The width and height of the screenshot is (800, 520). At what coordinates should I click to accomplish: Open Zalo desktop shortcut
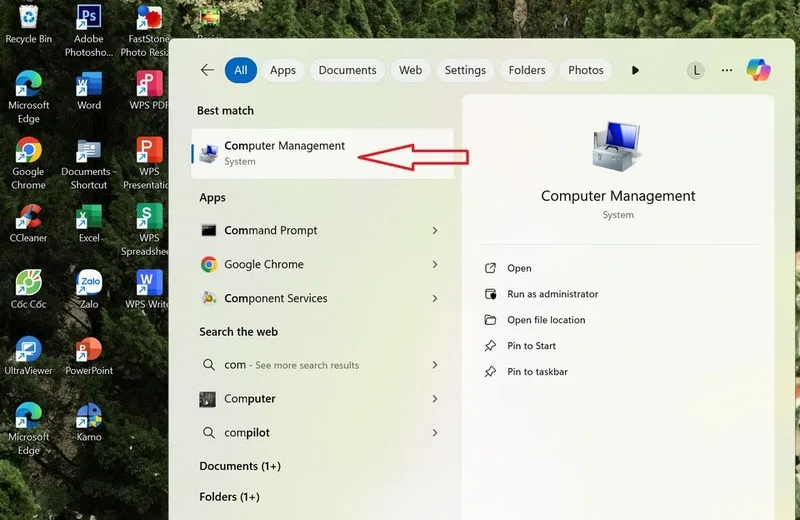89,289
